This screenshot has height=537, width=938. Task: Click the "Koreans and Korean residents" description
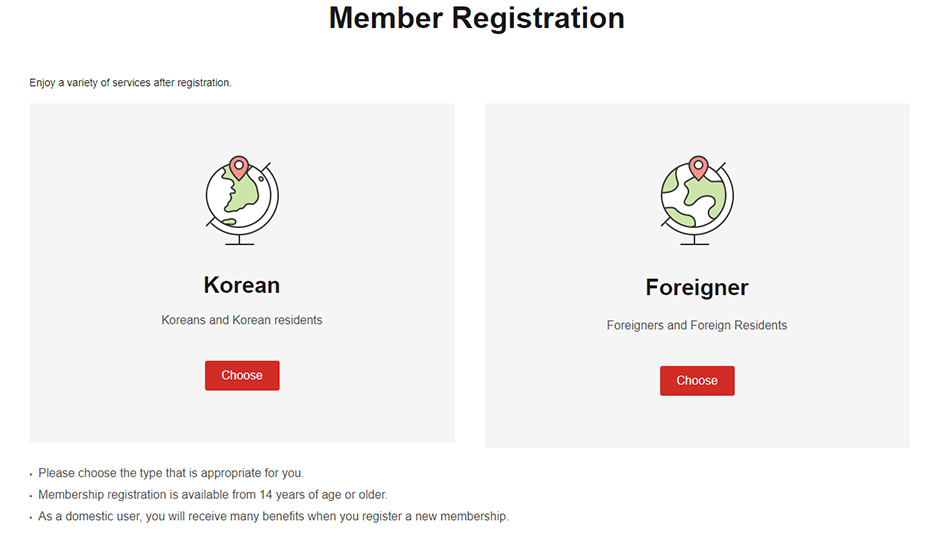click(x=242, y=321)
